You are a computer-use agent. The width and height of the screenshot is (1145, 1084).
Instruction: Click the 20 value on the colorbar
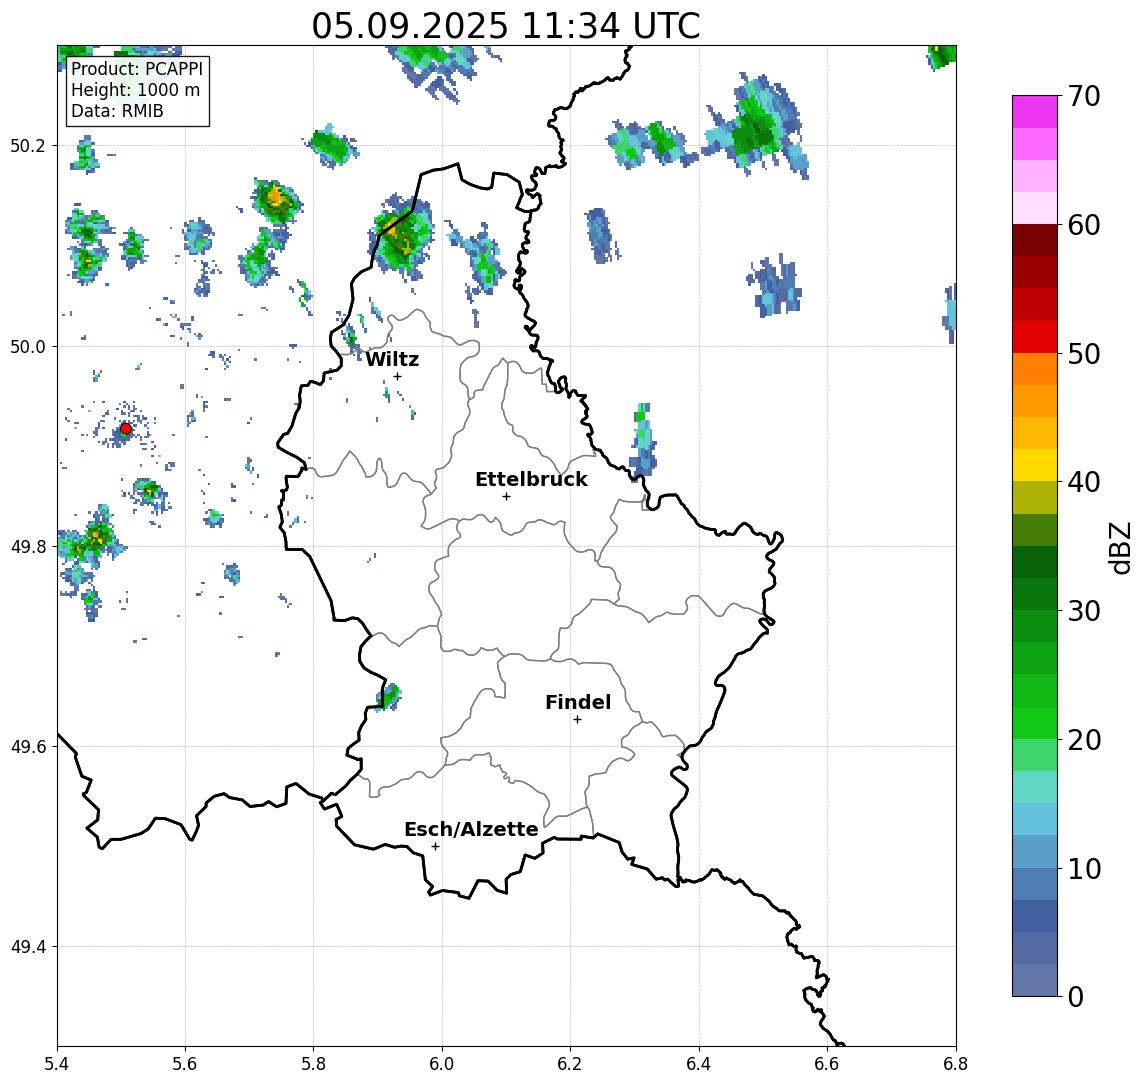pos(1084,739)
